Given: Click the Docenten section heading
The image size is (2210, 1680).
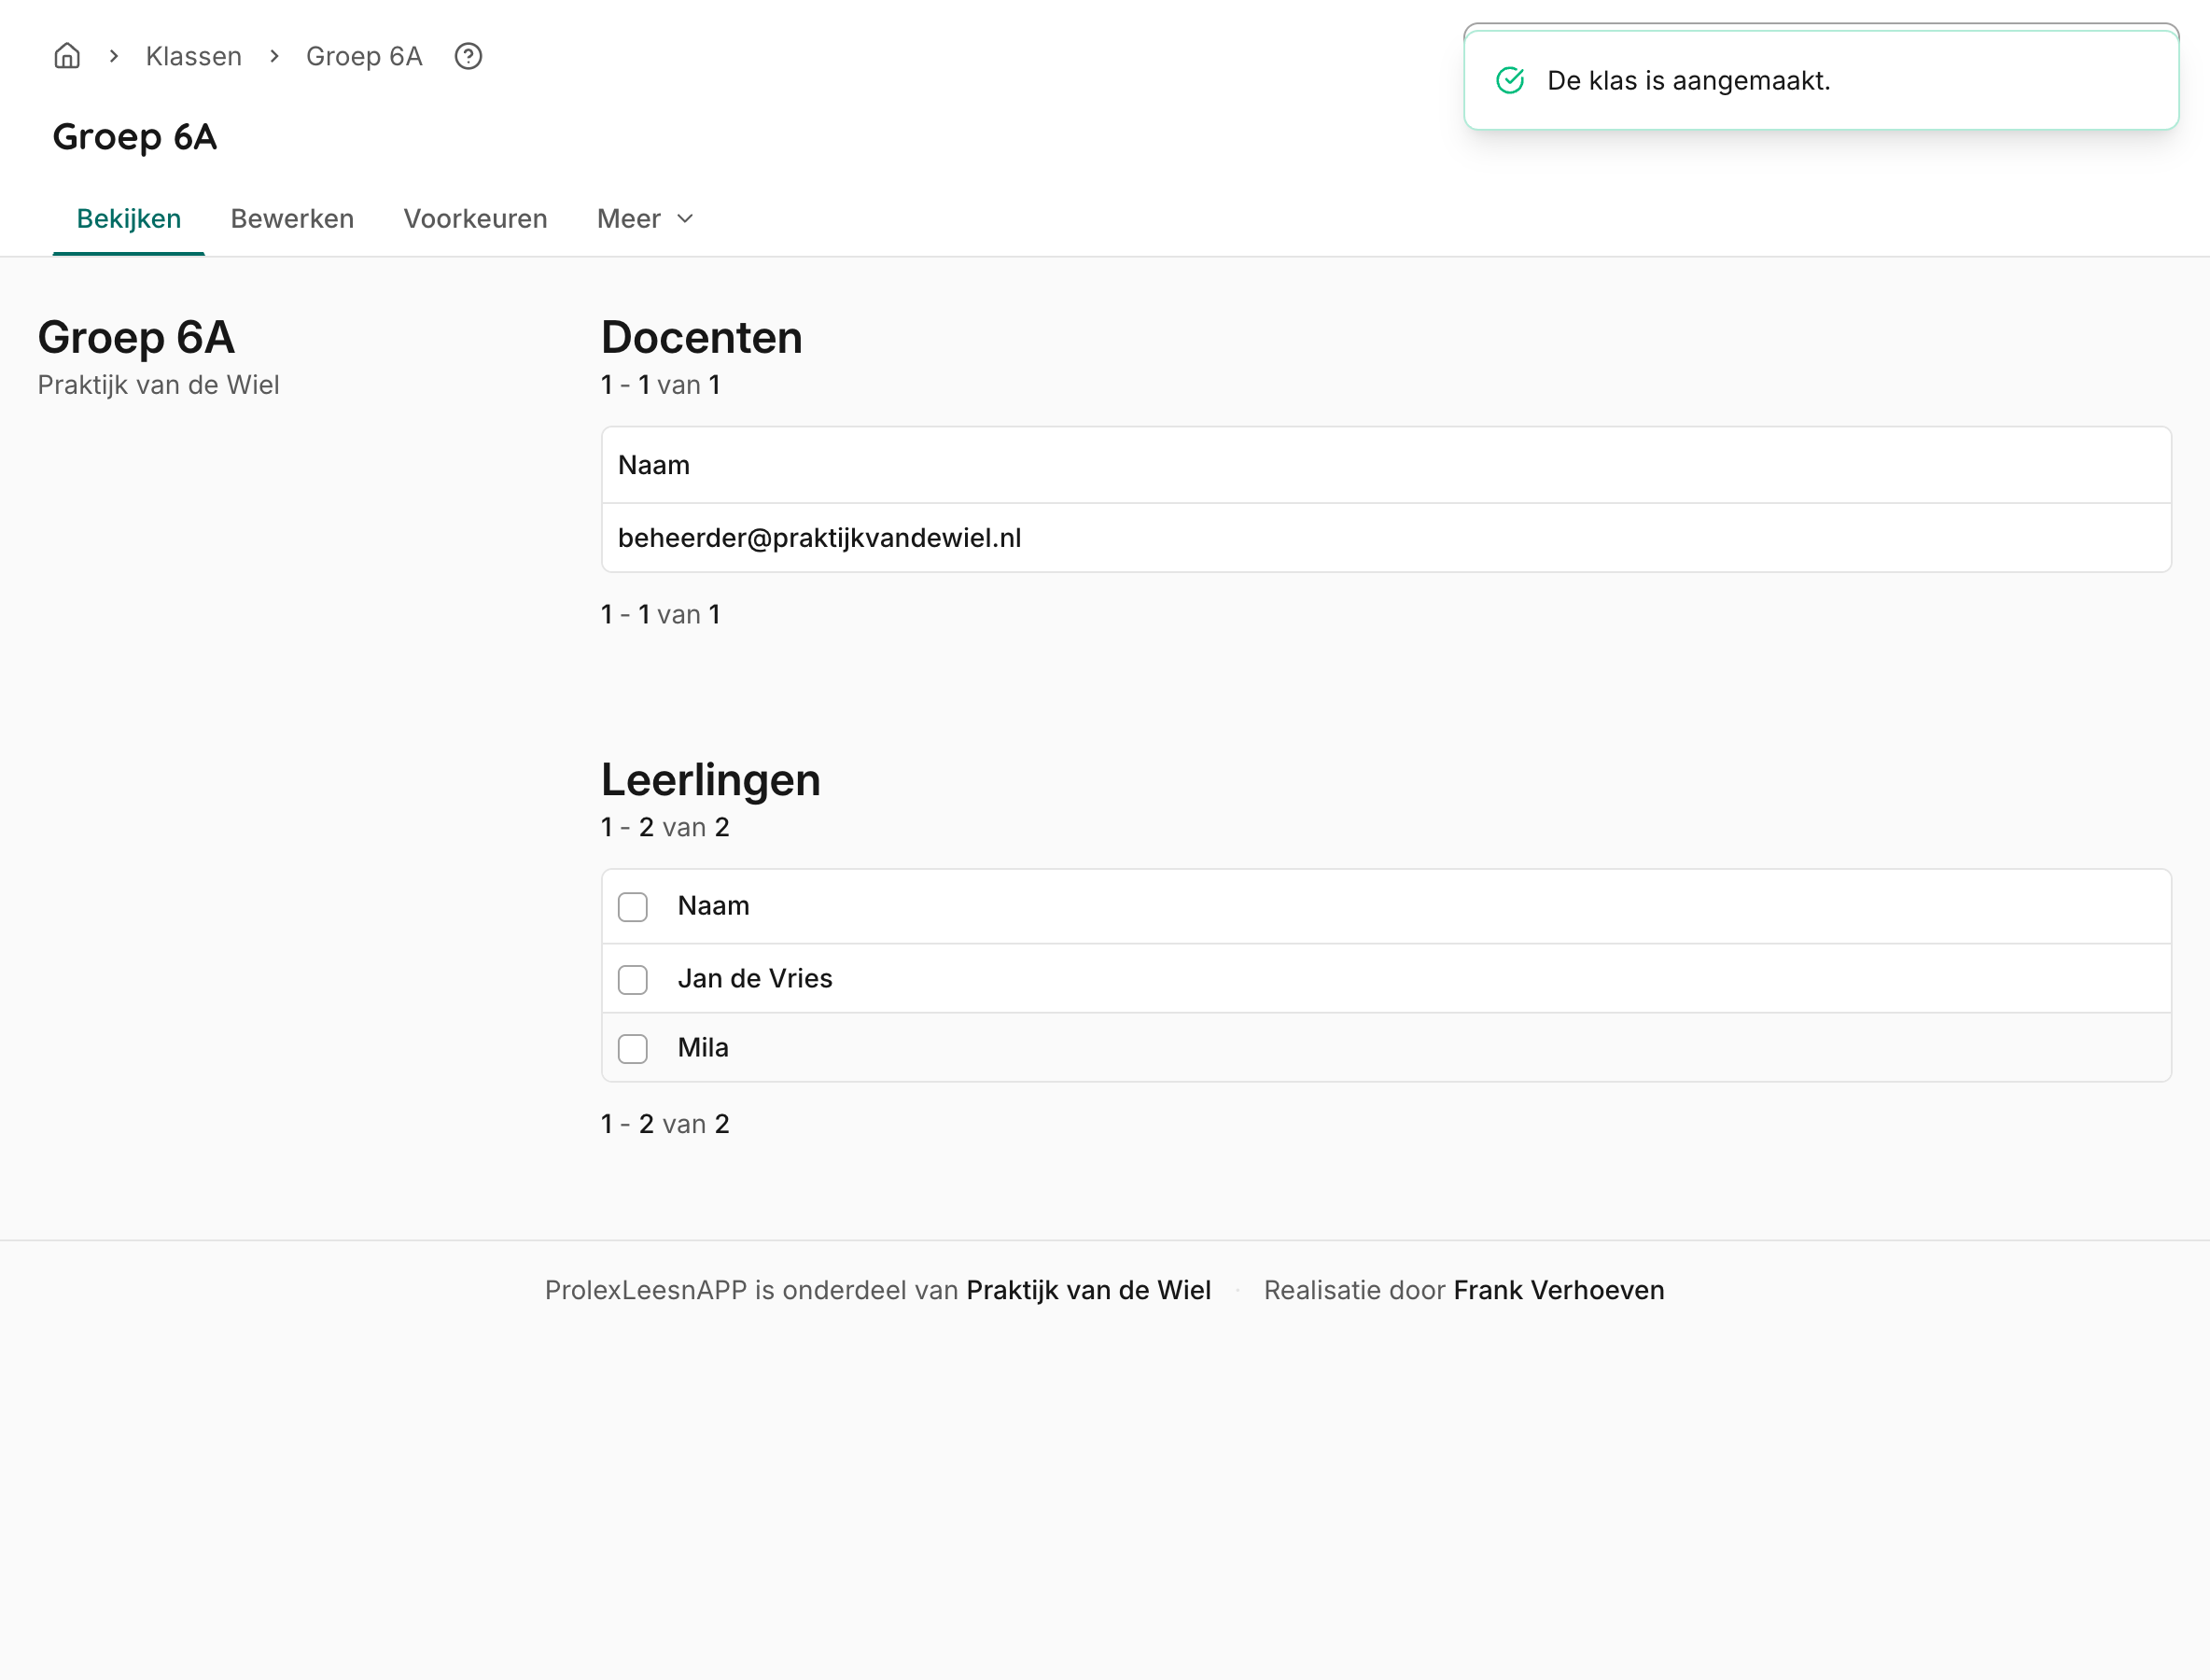Looking at the screenshot, I should pyautogui.click(x=701, y=337).
